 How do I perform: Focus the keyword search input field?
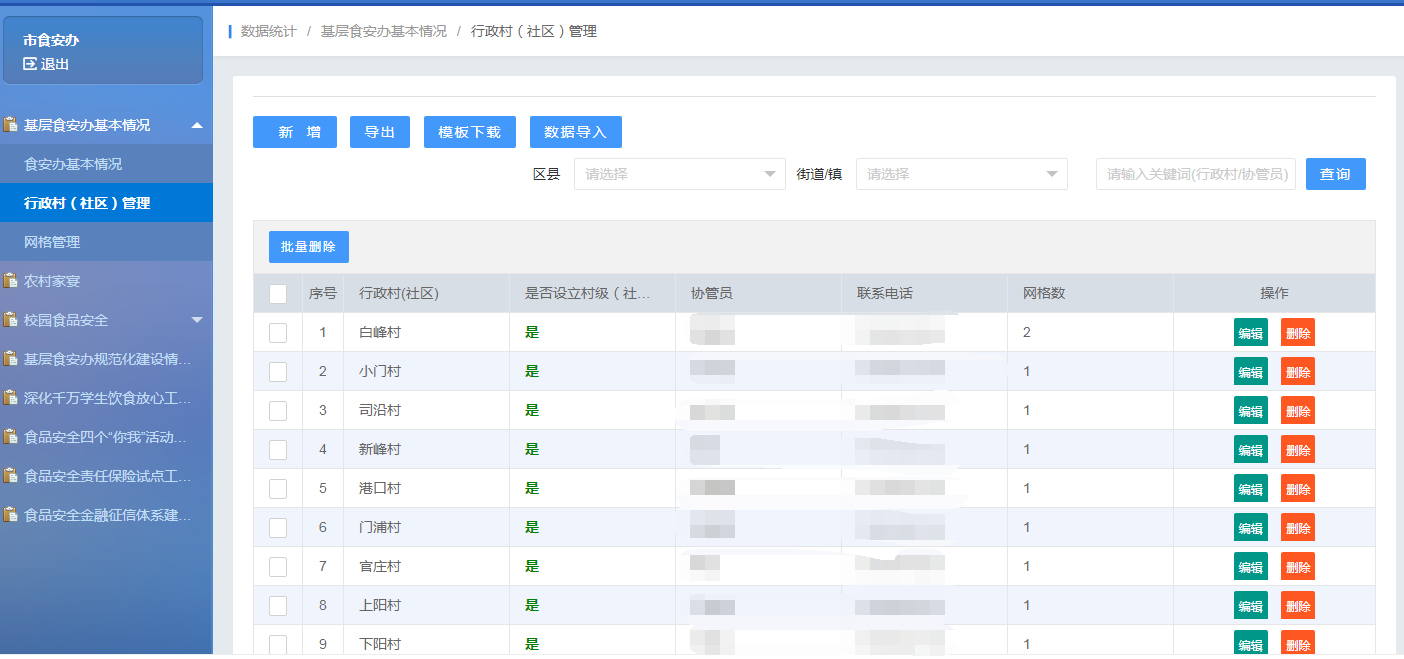(1196, 174)
